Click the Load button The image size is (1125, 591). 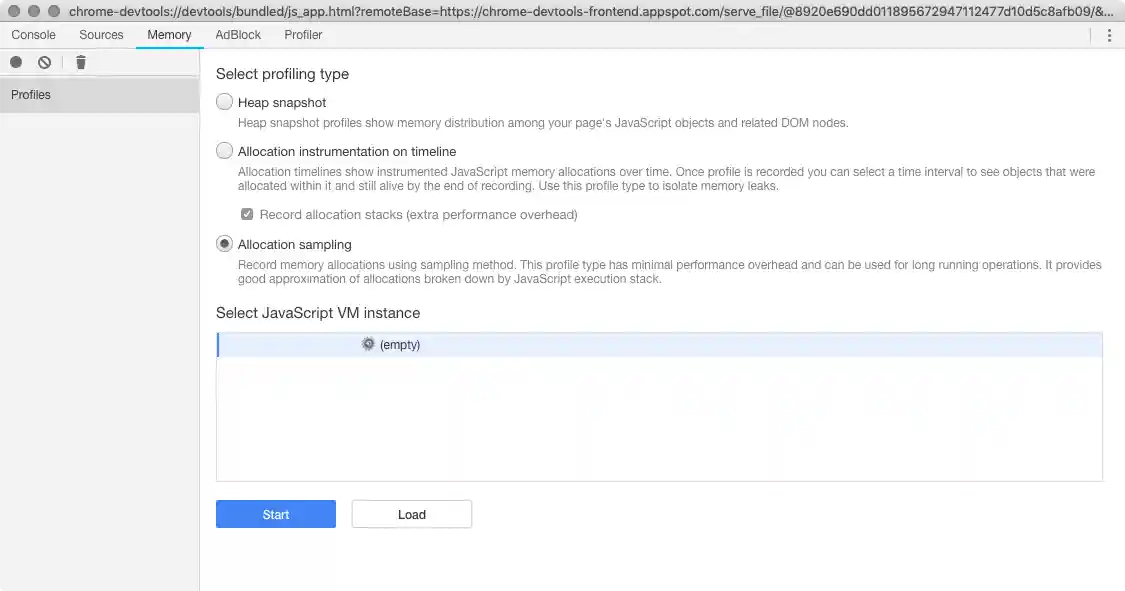point(411,514)
